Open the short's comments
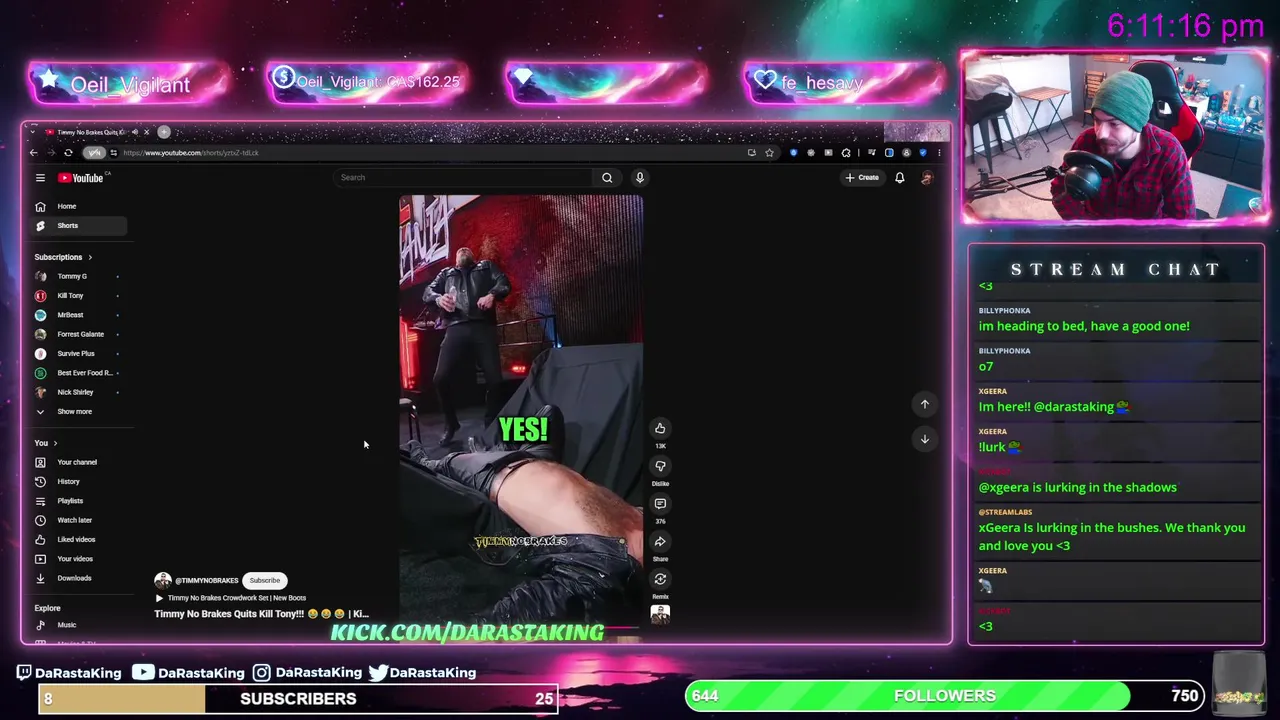 [x=660, y=504]
